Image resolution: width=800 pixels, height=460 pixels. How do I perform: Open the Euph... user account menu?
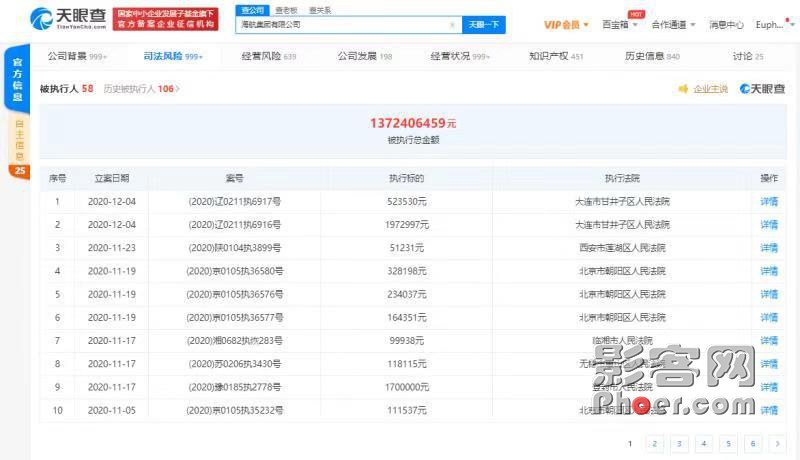tap(773, 24)
